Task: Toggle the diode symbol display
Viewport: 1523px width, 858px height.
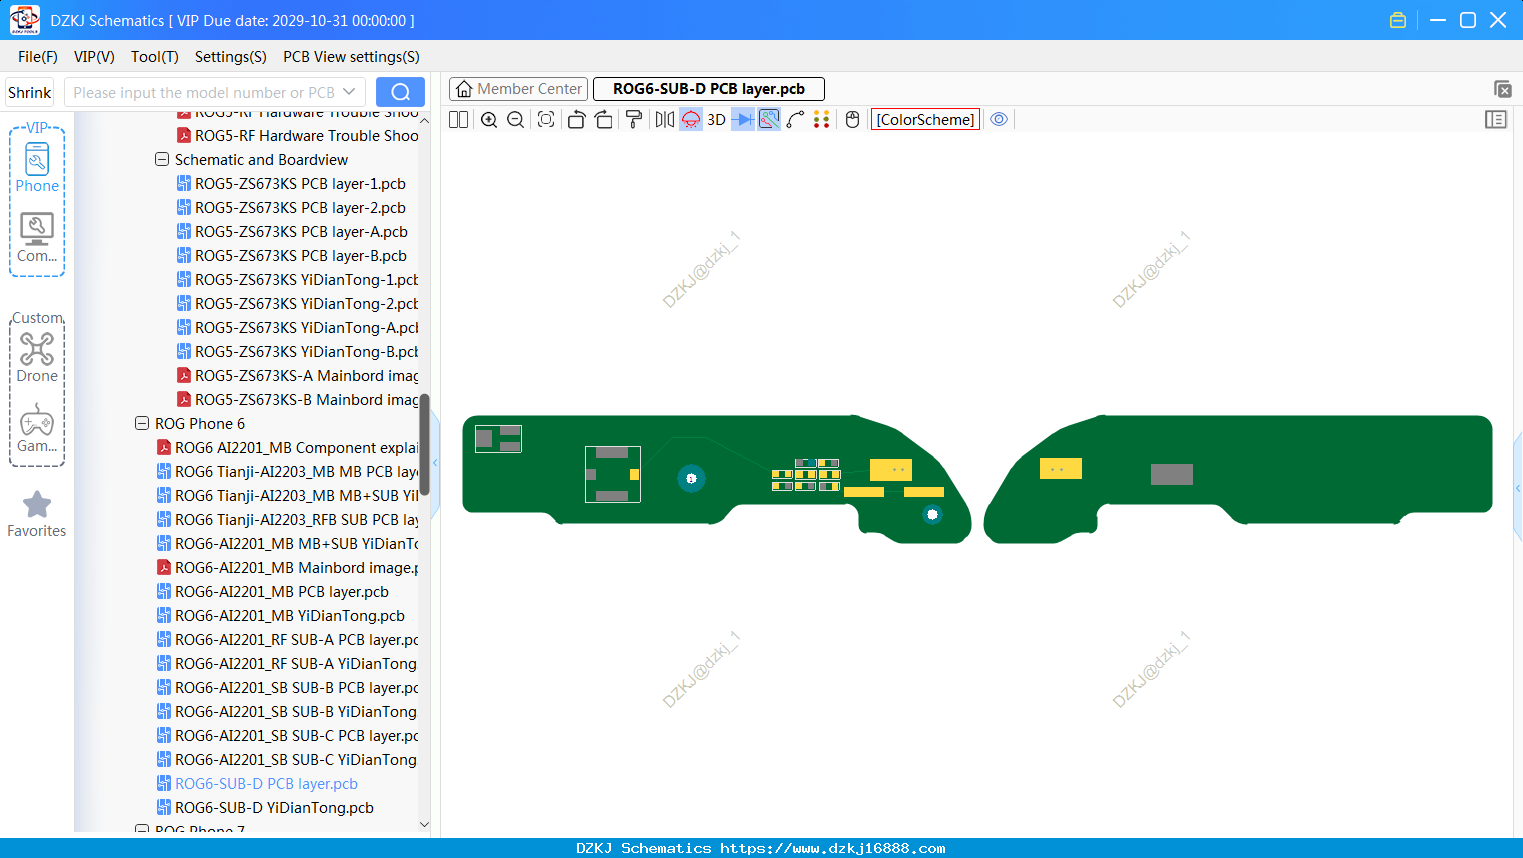Action: [x=743, y=120]
